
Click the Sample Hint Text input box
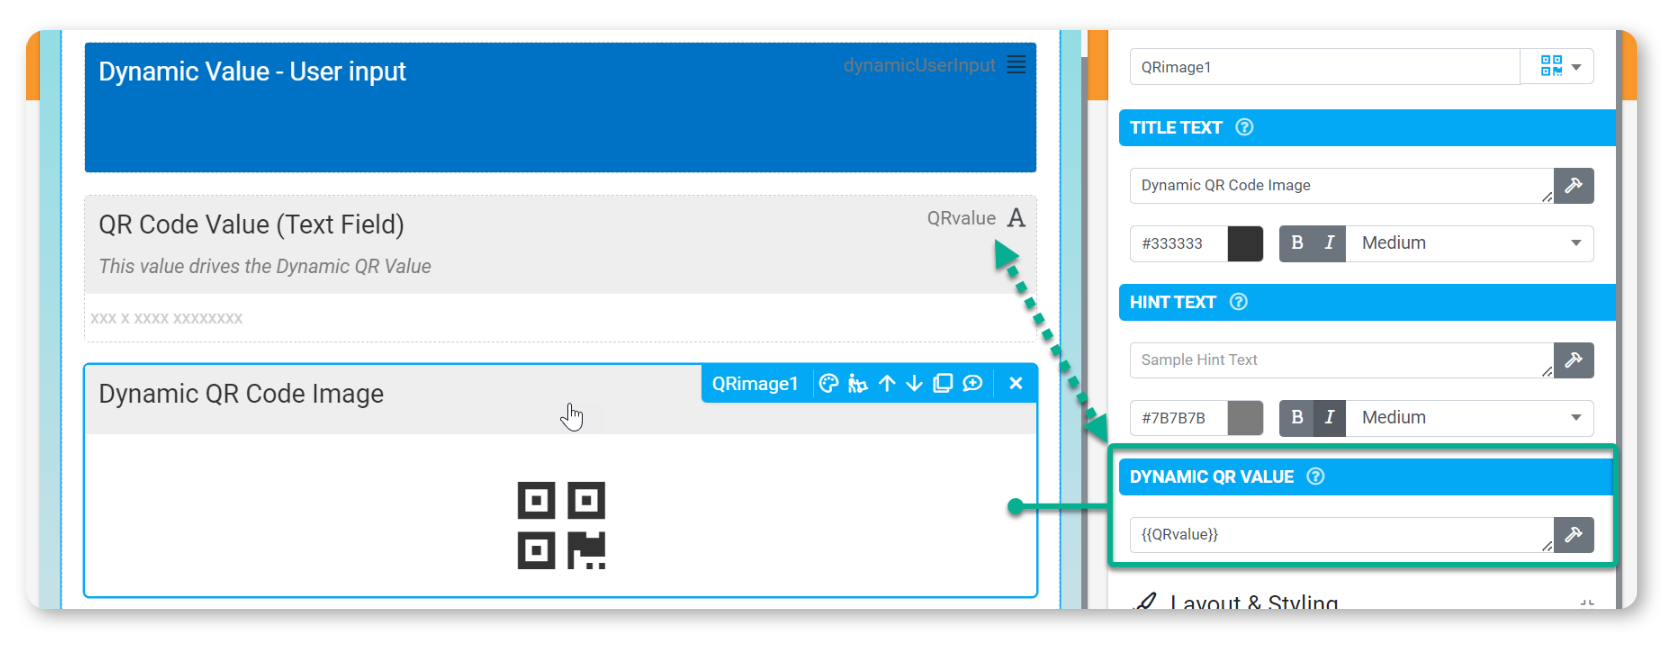click(1342, 360)
